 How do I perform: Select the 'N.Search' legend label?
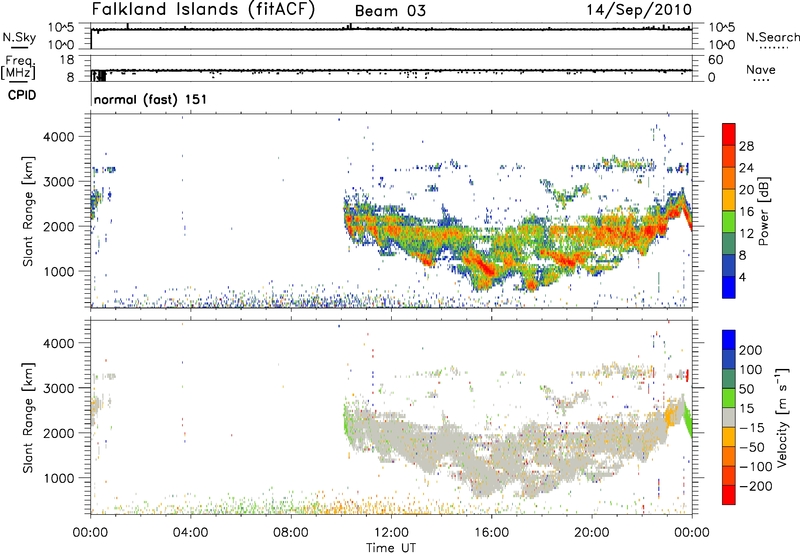773,37
